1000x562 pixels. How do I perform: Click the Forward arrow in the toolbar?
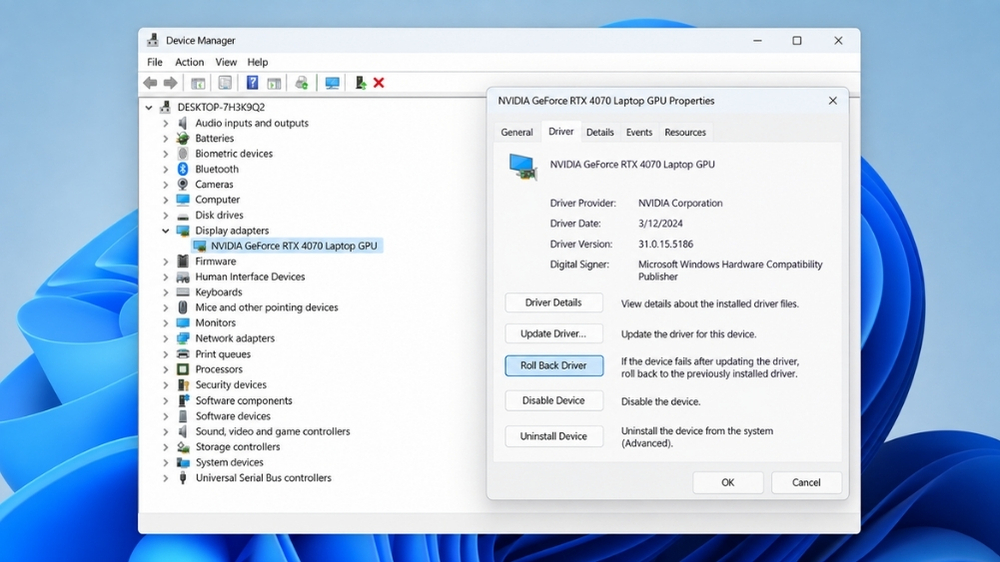(x=170, y=83)
